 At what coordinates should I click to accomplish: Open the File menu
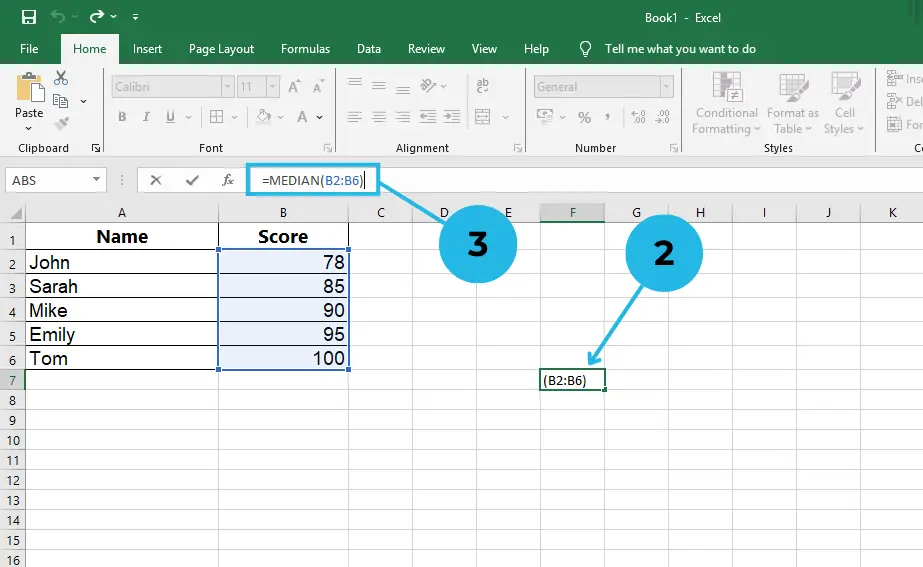point(29,49)
